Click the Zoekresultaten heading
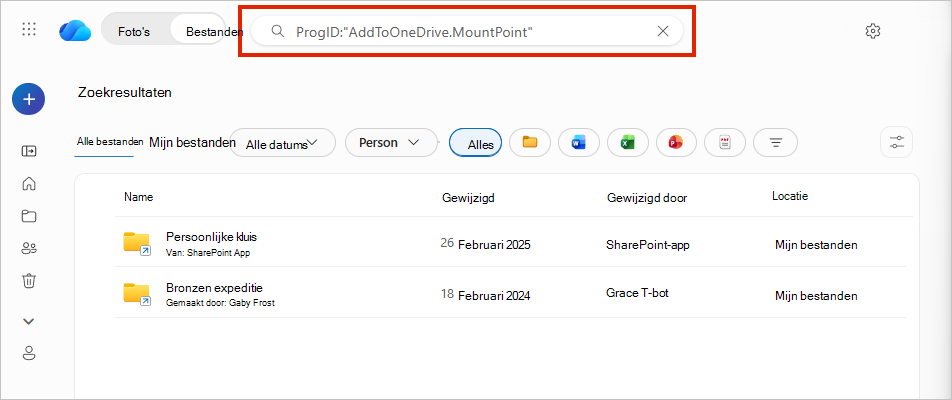Screen dimensions: 952x400 click(x=124, y=93)
